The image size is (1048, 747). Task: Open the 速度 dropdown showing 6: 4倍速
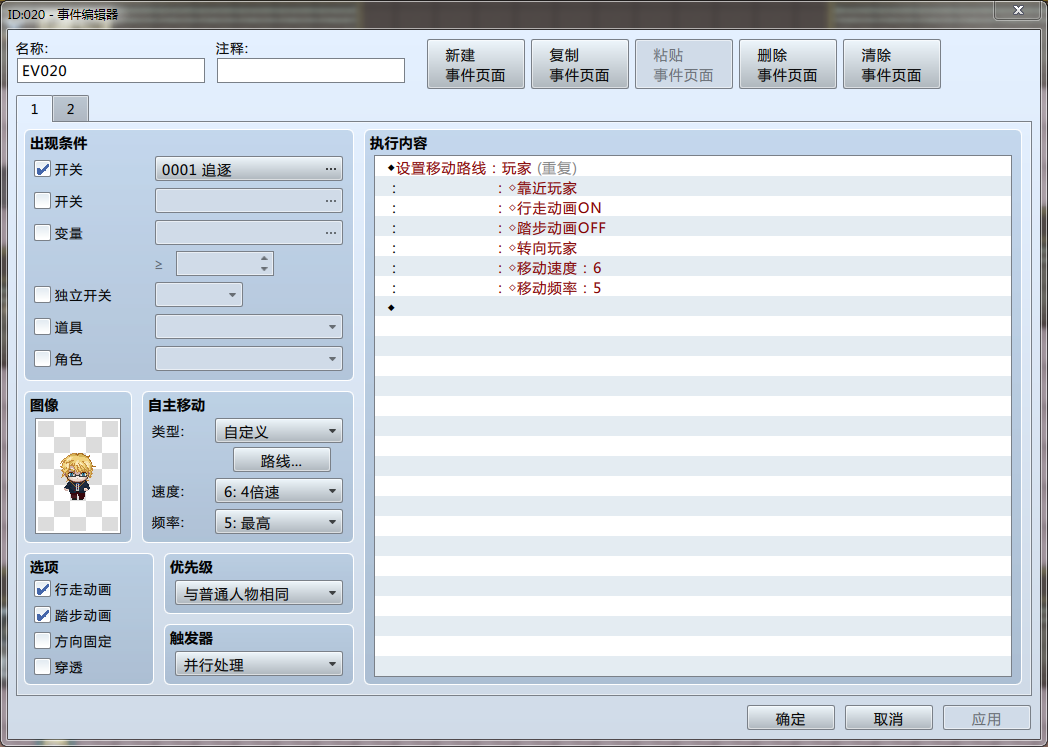click(x=279, y=491)
